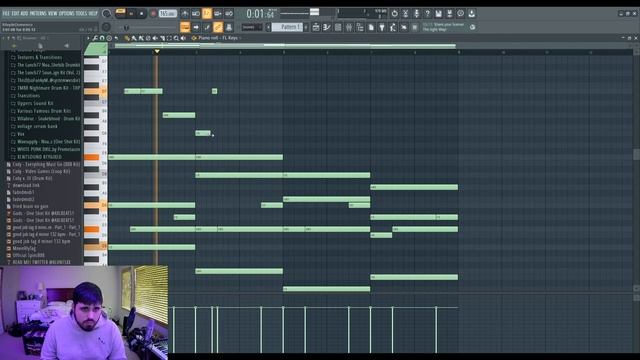Select the Delete tool in piano roll toolbar

[148, 38]
